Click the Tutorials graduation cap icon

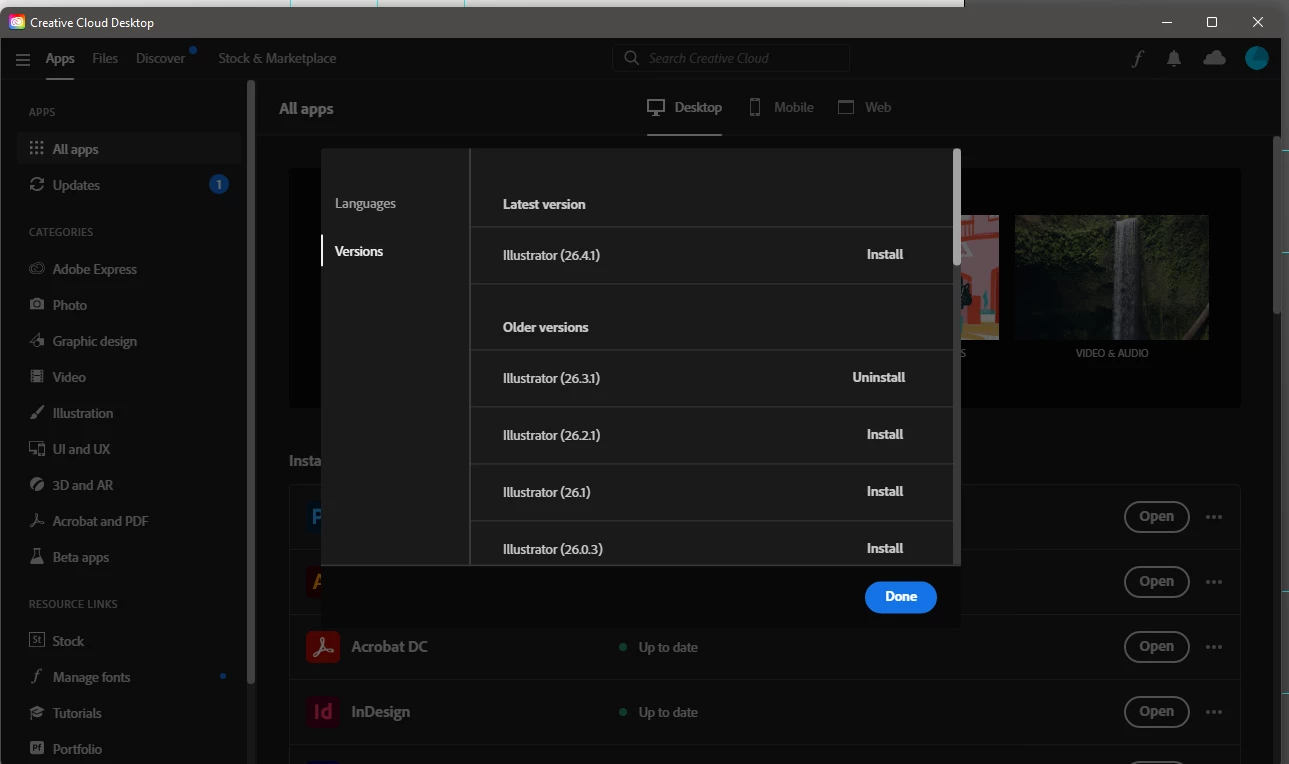[37, 712]
